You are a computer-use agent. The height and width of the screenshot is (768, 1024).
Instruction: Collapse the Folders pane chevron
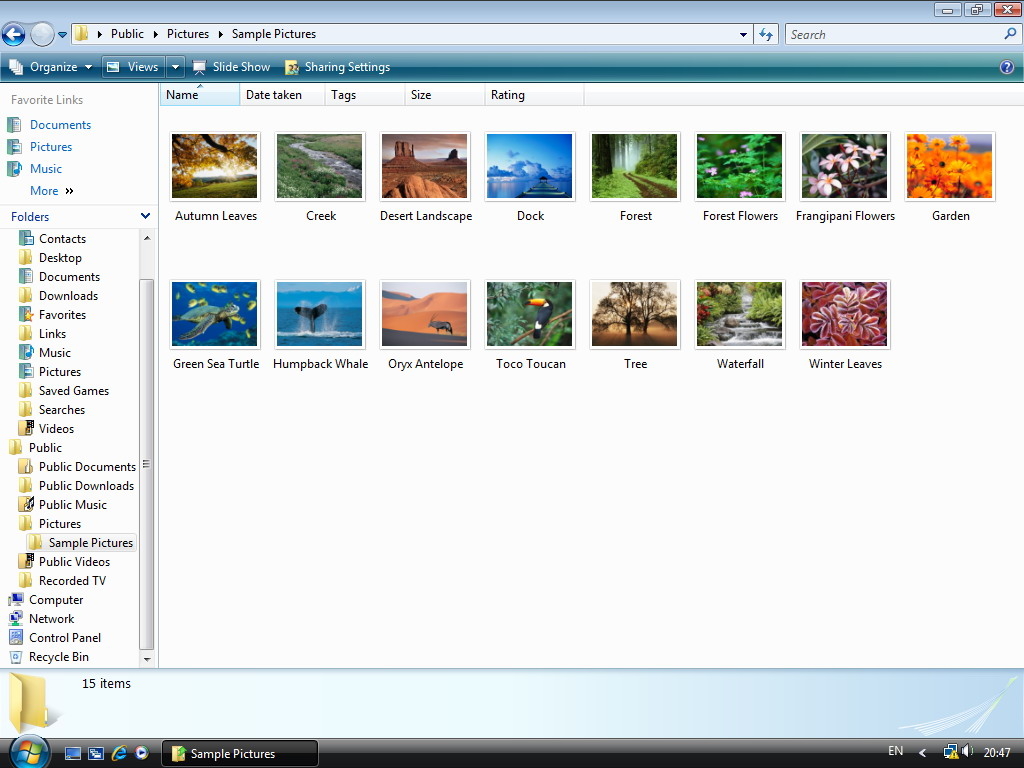click(145, 216)
